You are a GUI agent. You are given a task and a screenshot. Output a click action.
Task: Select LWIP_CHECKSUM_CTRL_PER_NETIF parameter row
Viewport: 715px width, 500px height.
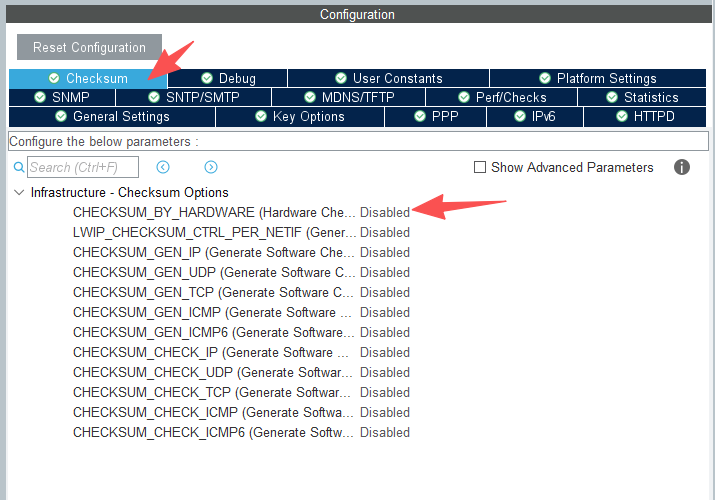pos(213,232)
